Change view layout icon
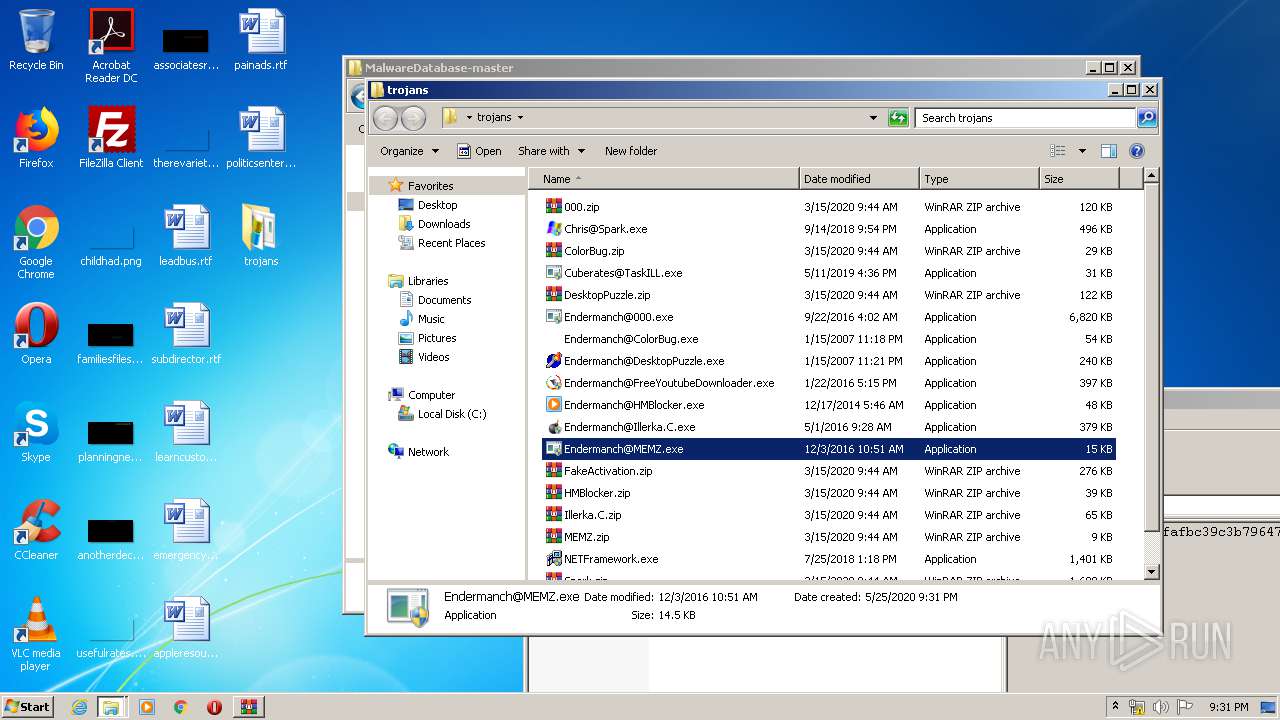Viewport: 1280px width, 720px height. pos(1058,151)
